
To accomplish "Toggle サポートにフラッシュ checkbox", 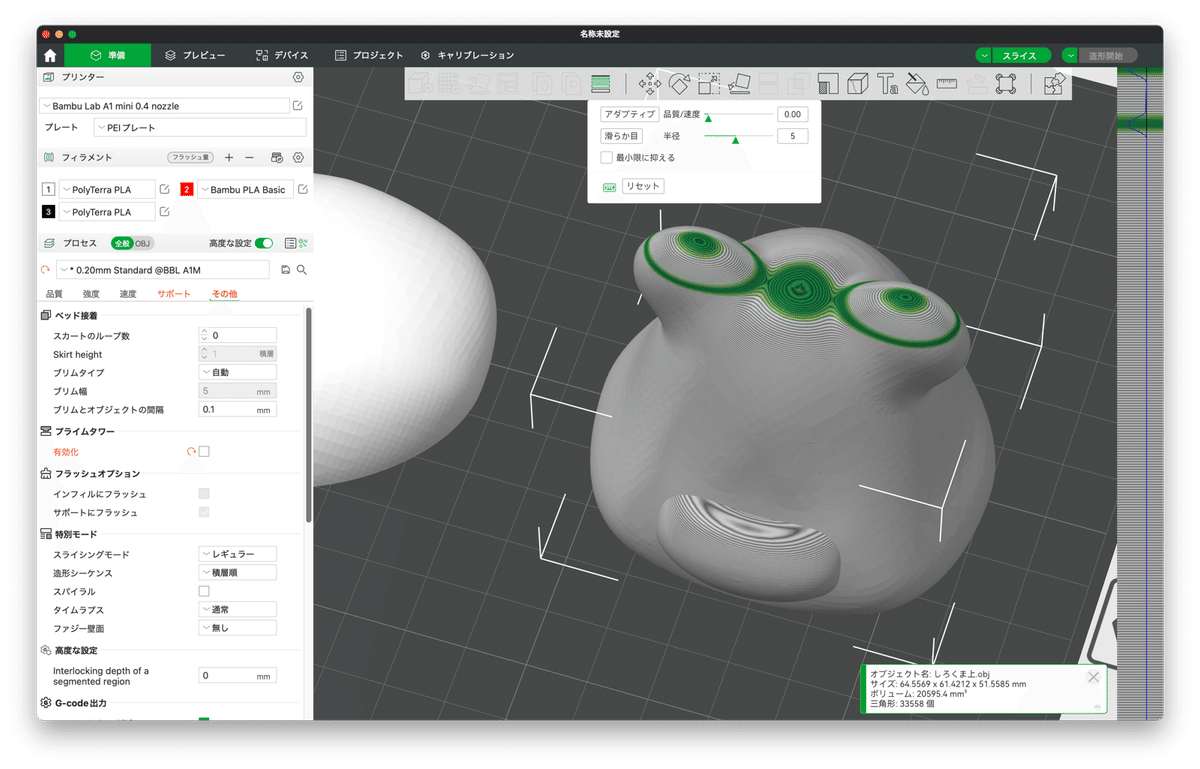I will pos(204,512).
